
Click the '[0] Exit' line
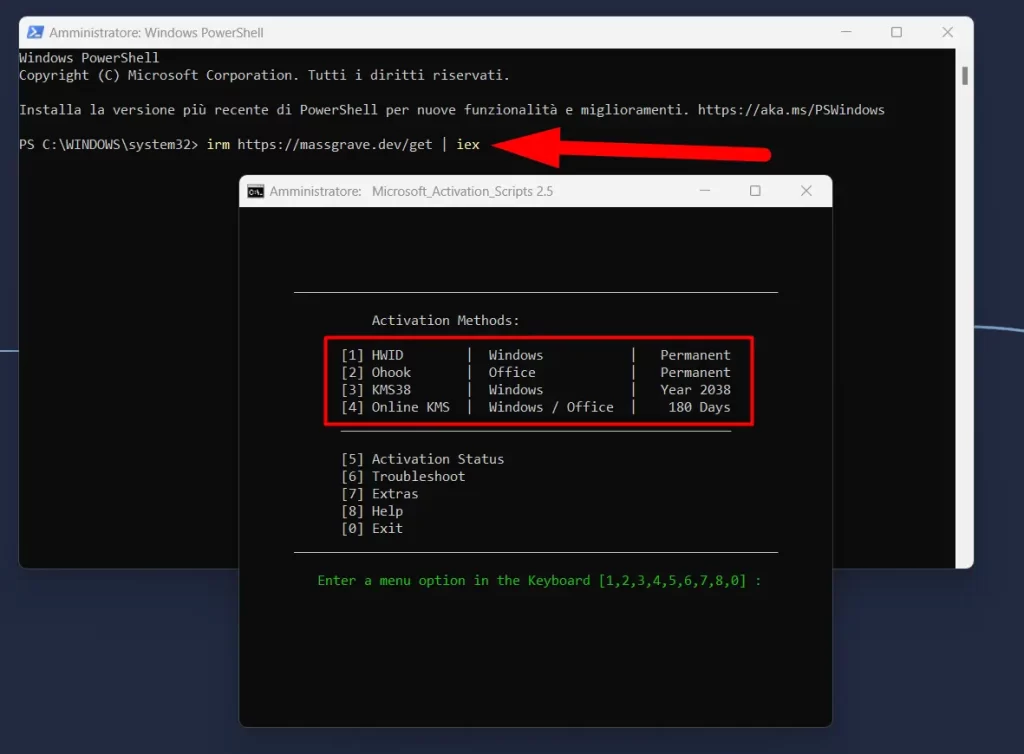(x=372, y=528)
